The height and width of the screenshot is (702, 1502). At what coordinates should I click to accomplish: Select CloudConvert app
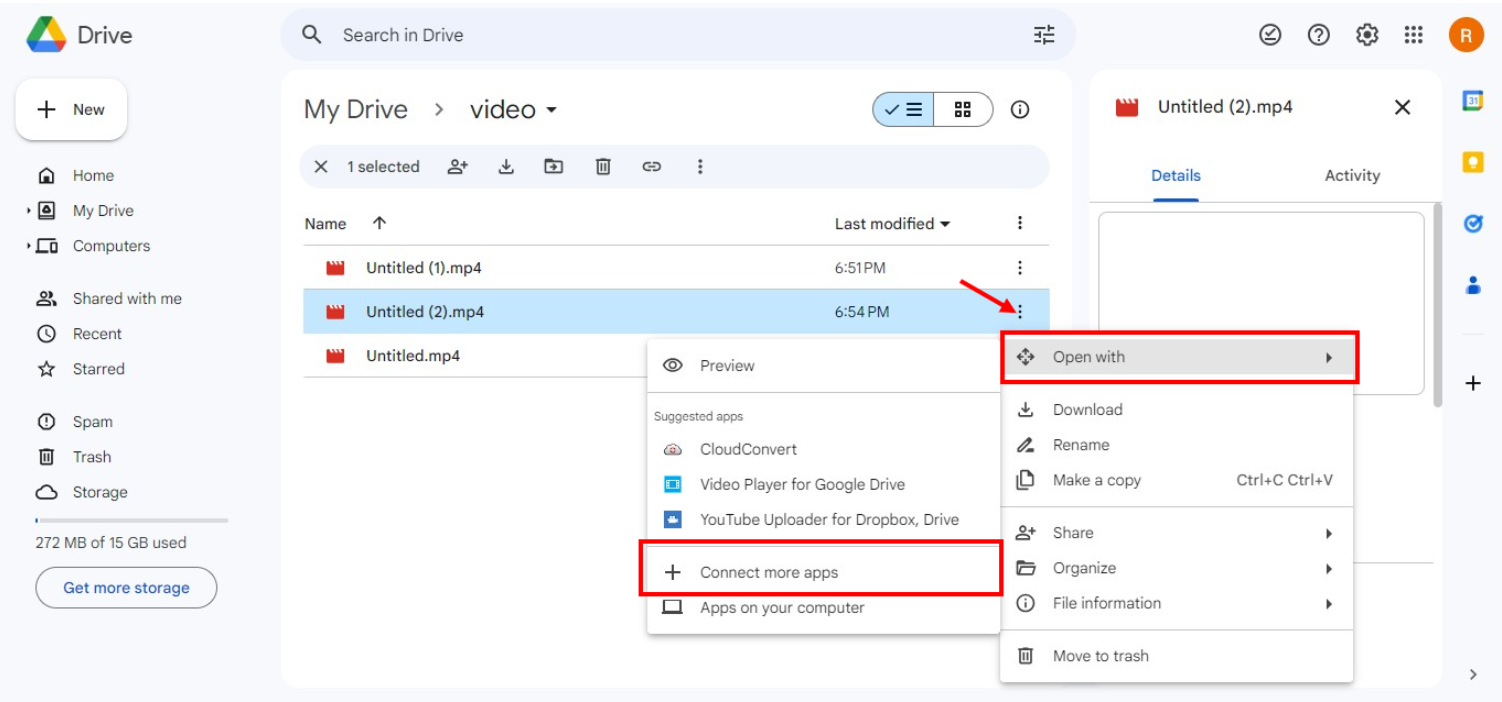[x=824, y=449]
